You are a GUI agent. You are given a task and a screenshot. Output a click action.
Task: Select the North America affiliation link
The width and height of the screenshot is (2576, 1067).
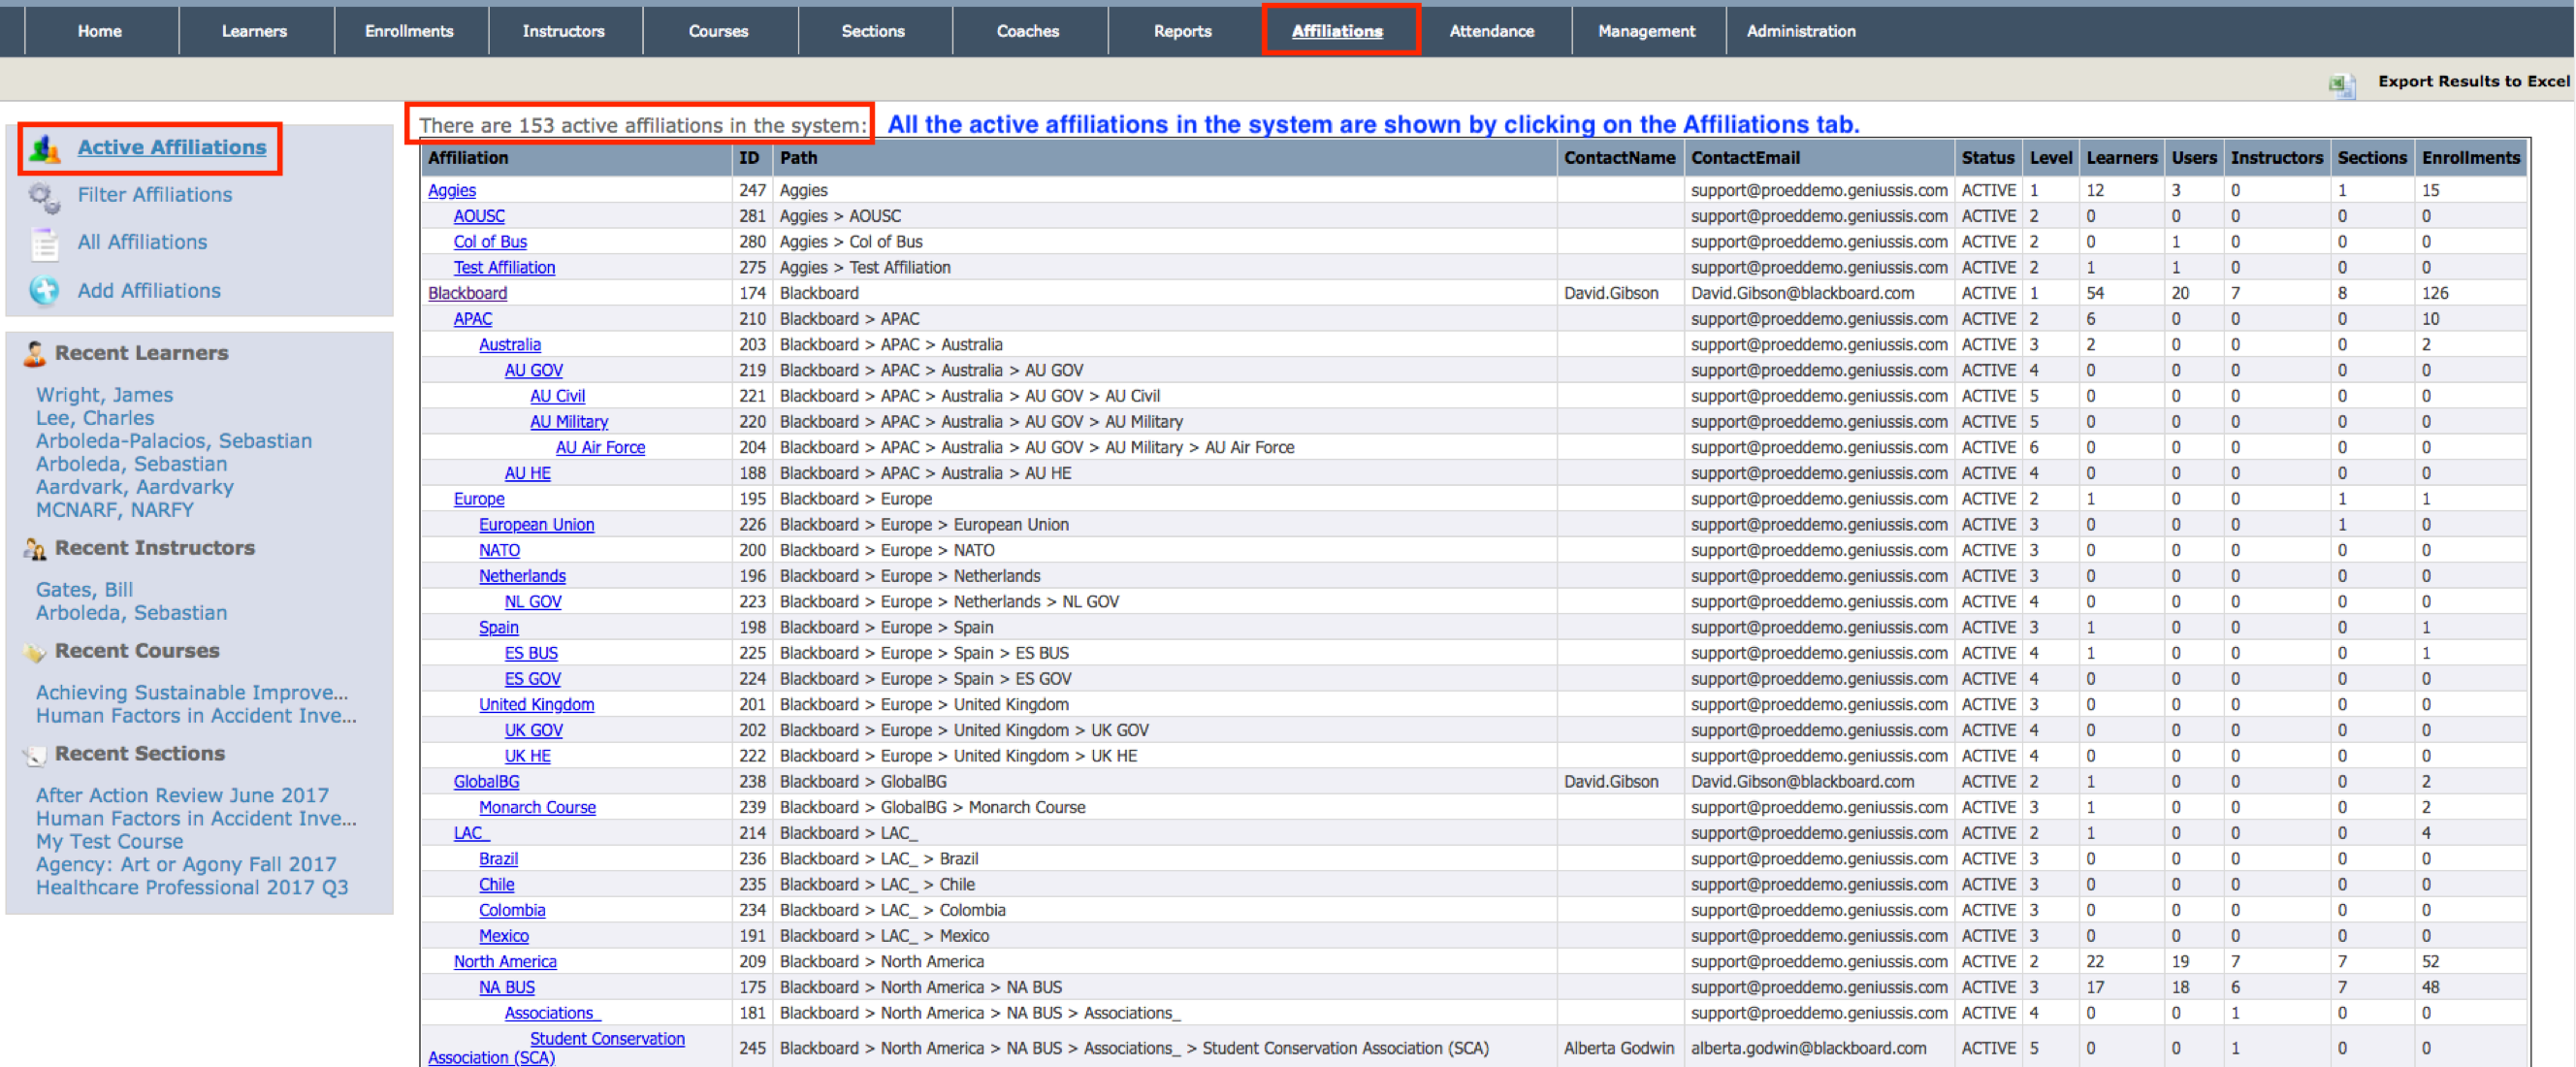pos(505,961)
